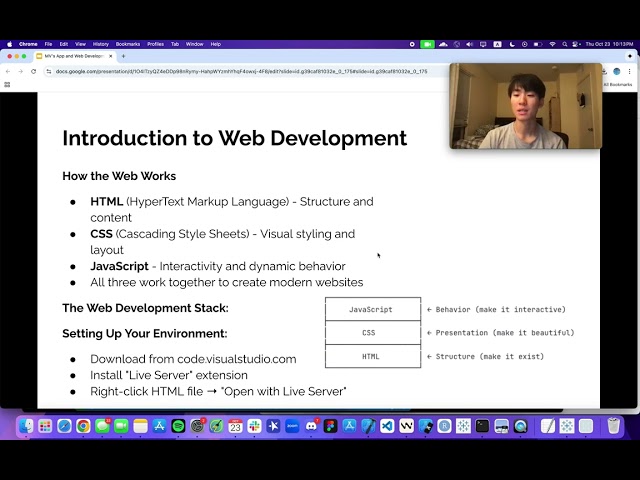This screenshot has width=640, height=480.
Task: Click the 'Introduction to Web Development' title
Action: (x=235, y=138)
